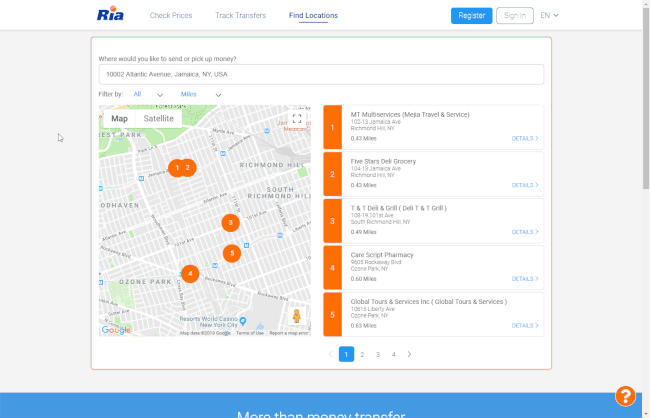Image resolution: width=650 pixels, height=418 pixels.
Task: Click the 0.60 Miles distance text
Action: point(364,279)
